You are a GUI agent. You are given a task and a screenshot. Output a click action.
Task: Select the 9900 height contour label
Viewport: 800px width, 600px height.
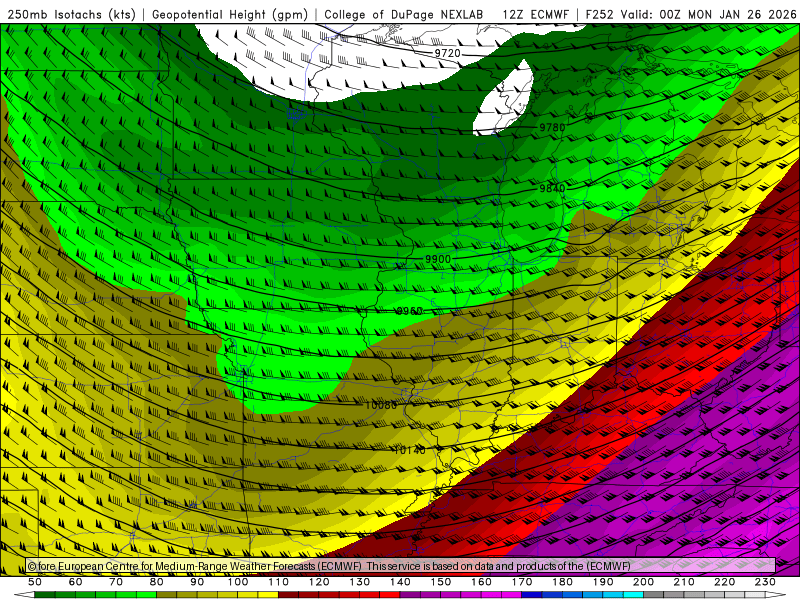pos(438,259)
